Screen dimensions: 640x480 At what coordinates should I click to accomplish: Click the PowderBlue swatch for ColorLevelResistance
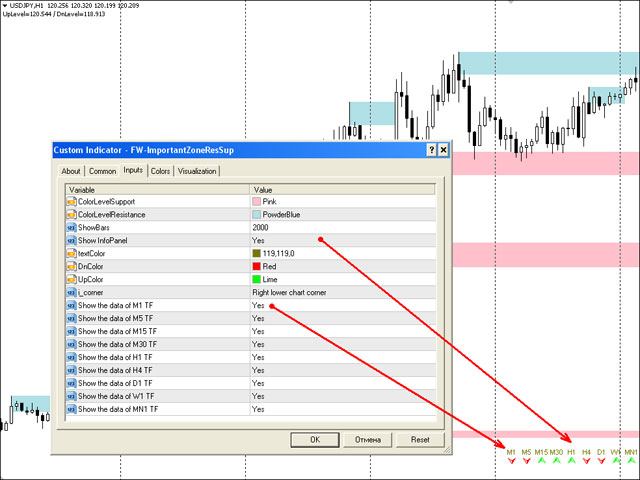pyautogui.click(x=256, y=215)
